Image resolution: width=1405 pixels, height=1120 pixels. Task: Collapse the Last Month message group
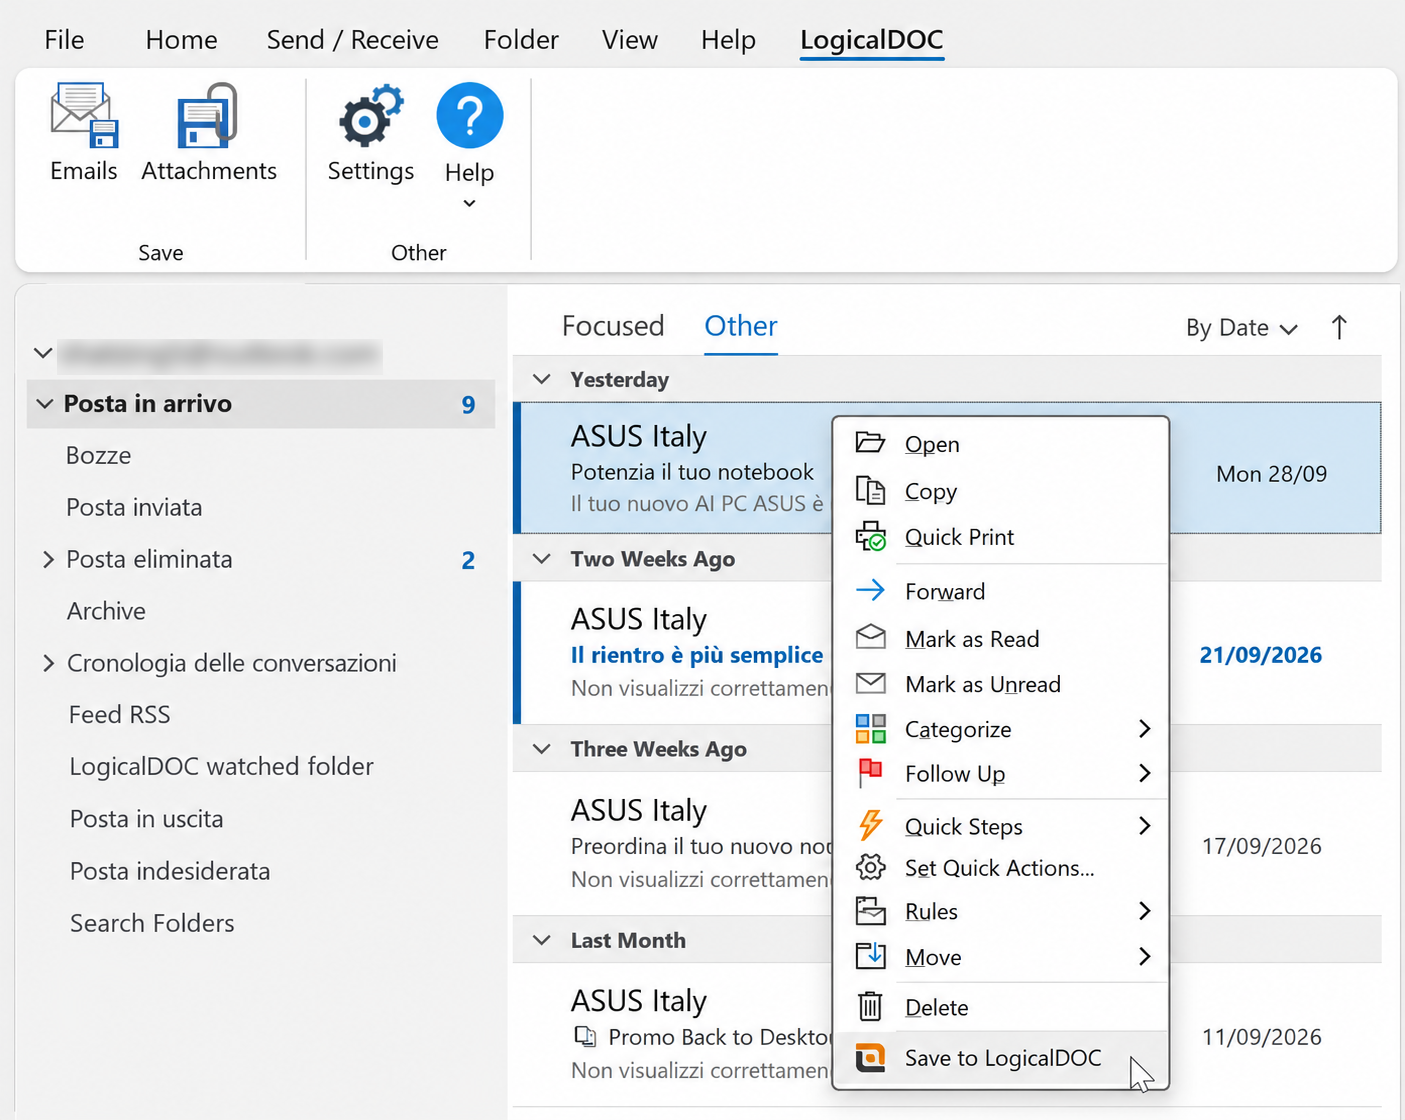click(x=542, y=940)
